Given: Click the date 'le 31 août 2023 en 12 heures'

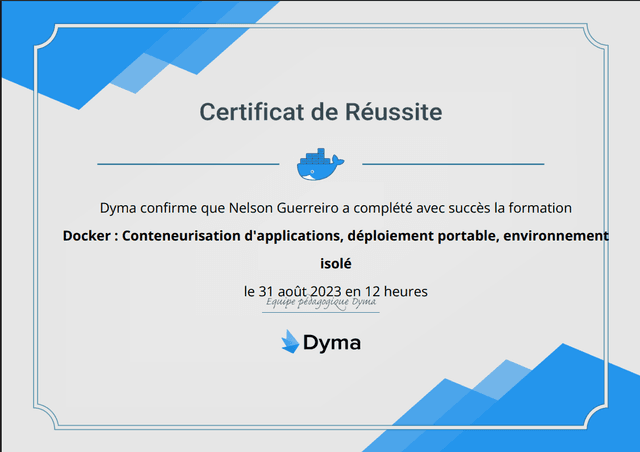Looking at the screenshot, I should pyautogui.click(x=336, y=291).
